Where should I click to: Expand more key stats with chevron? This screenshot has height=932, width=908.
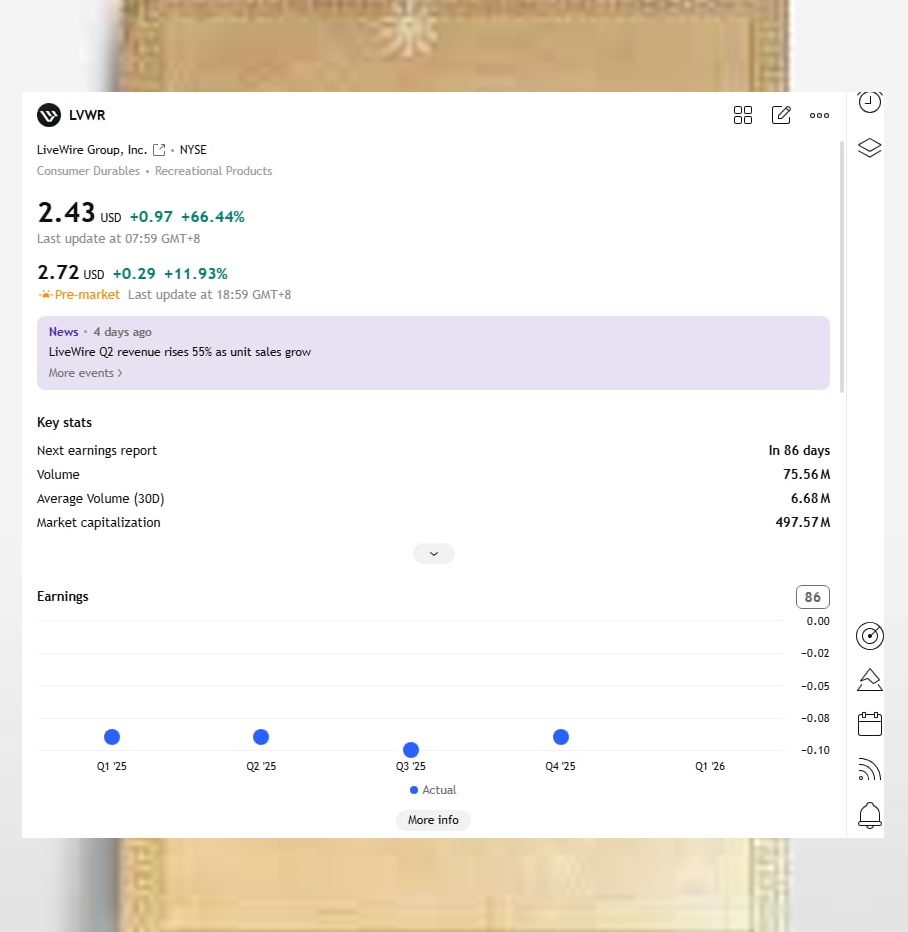click(434, 554)
